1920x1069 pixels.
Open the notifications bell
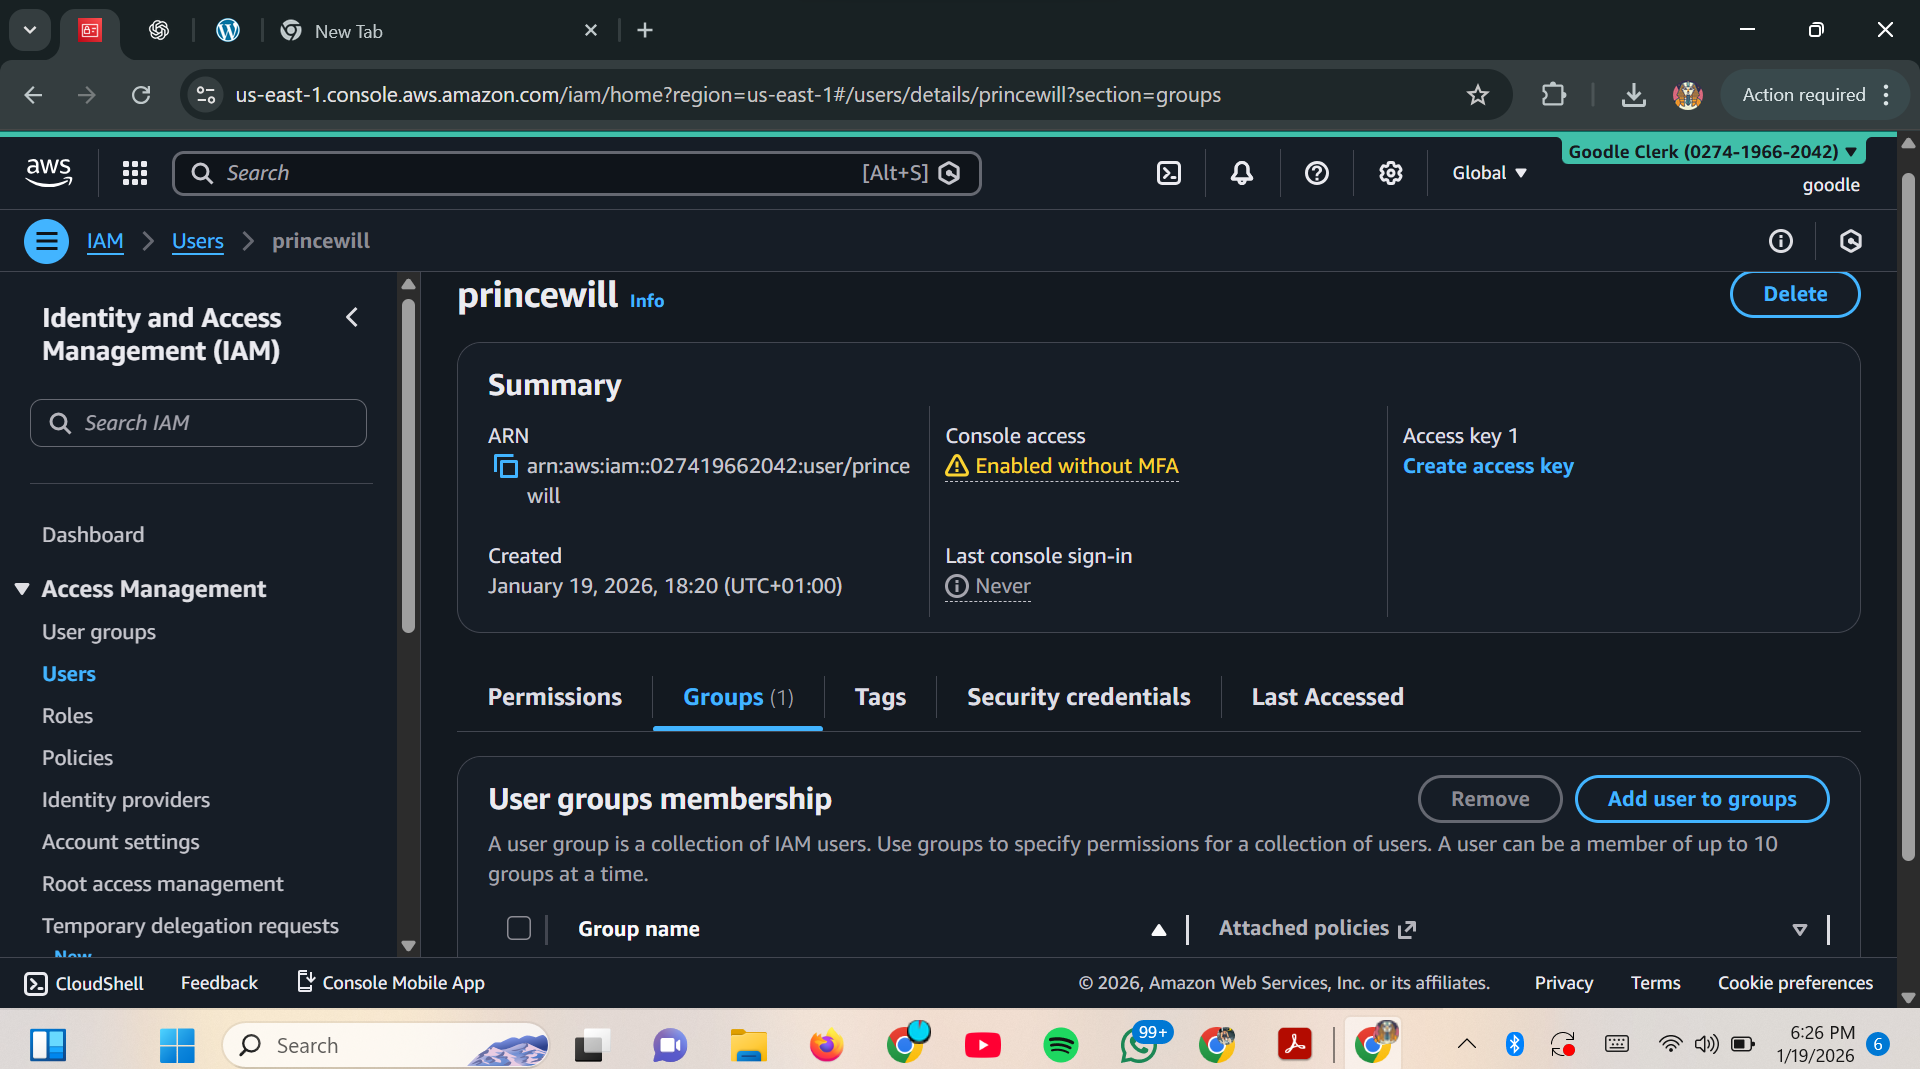point(1242,173)
